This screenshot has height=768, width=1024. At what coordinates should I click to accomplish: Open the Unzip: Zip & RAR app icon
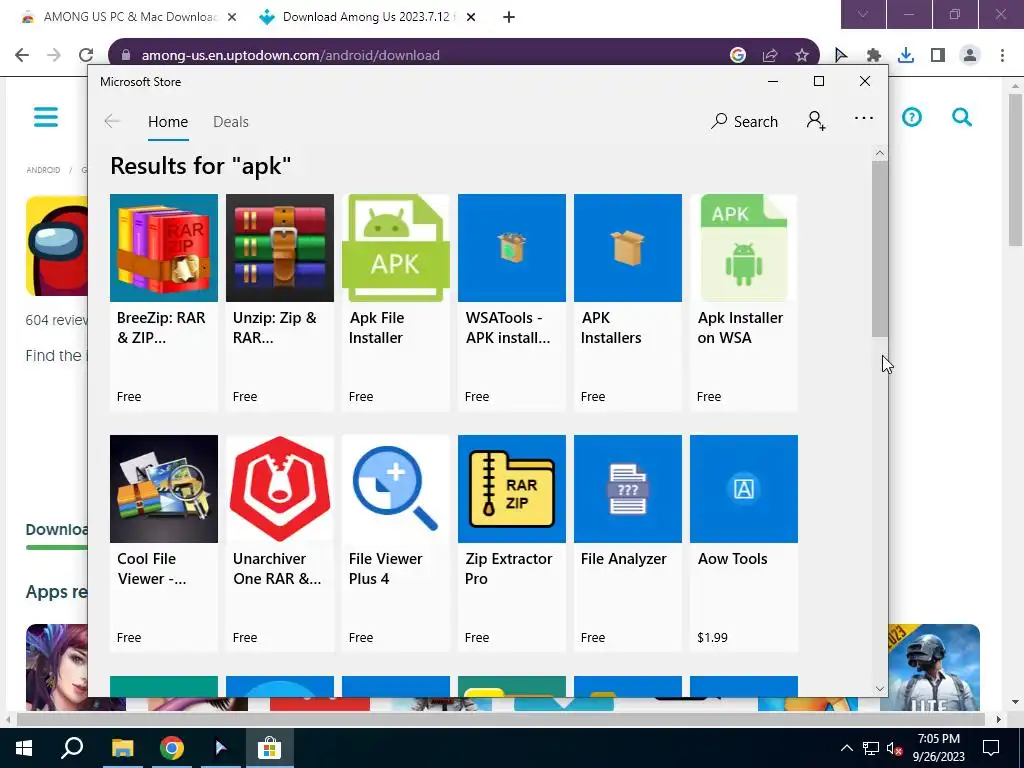click(x=280, y=248)
